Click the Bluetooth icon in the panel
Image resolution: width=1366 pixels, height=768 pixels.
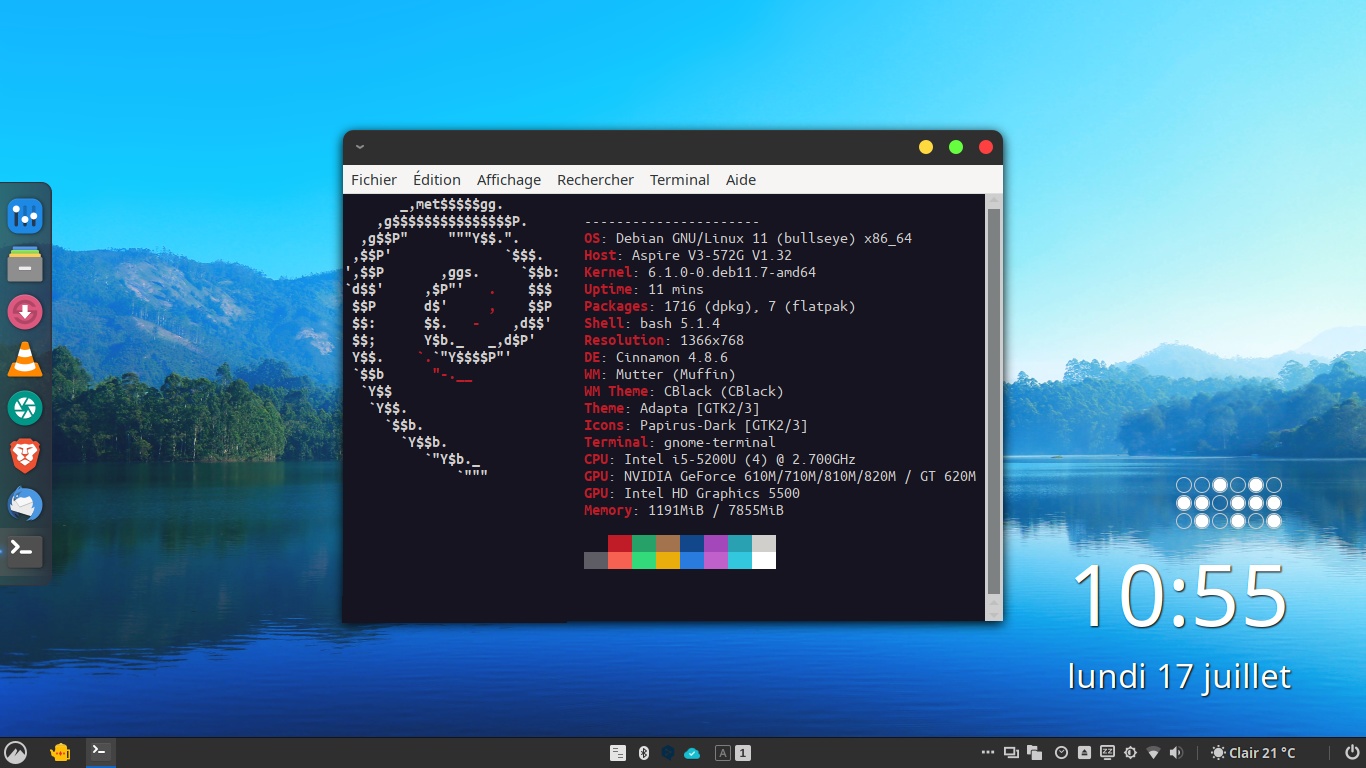pyautogui.click(x=644, y=753)
